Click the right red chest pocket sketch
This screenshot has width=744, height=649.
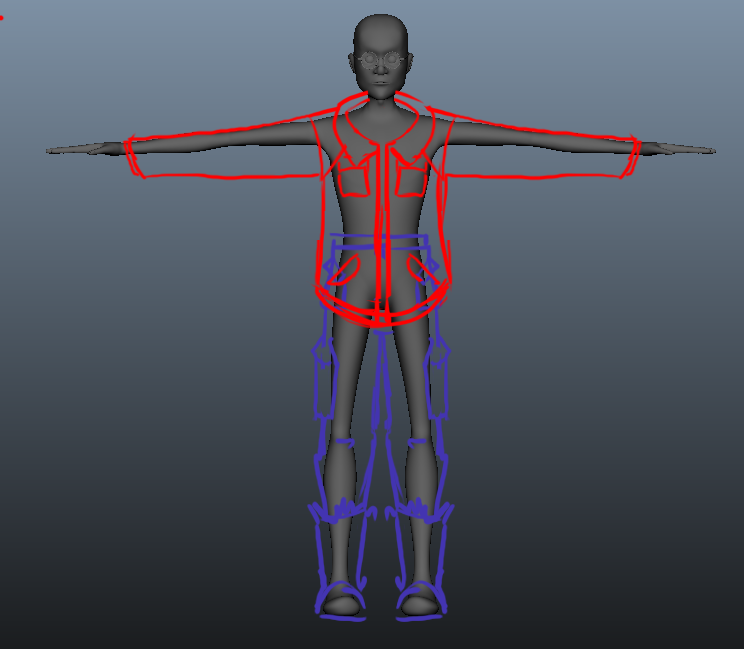[x=412, y=177]
